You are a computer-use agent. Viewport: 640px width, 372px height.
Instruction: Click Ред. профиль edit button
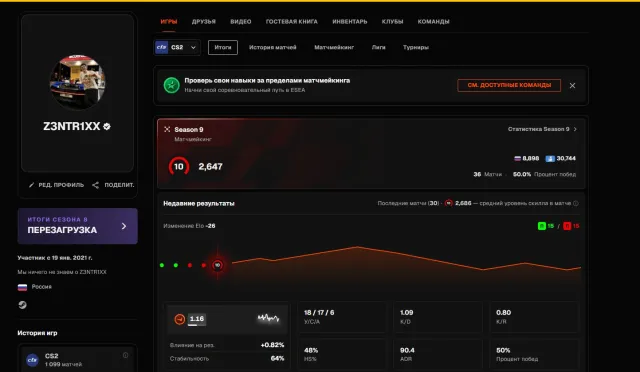pos(56,185)
